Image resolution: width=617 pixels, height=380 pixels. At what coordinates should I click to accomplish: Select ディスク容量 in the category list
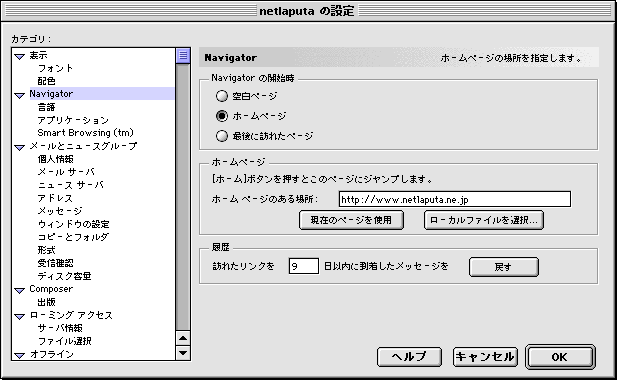(65, 276)
